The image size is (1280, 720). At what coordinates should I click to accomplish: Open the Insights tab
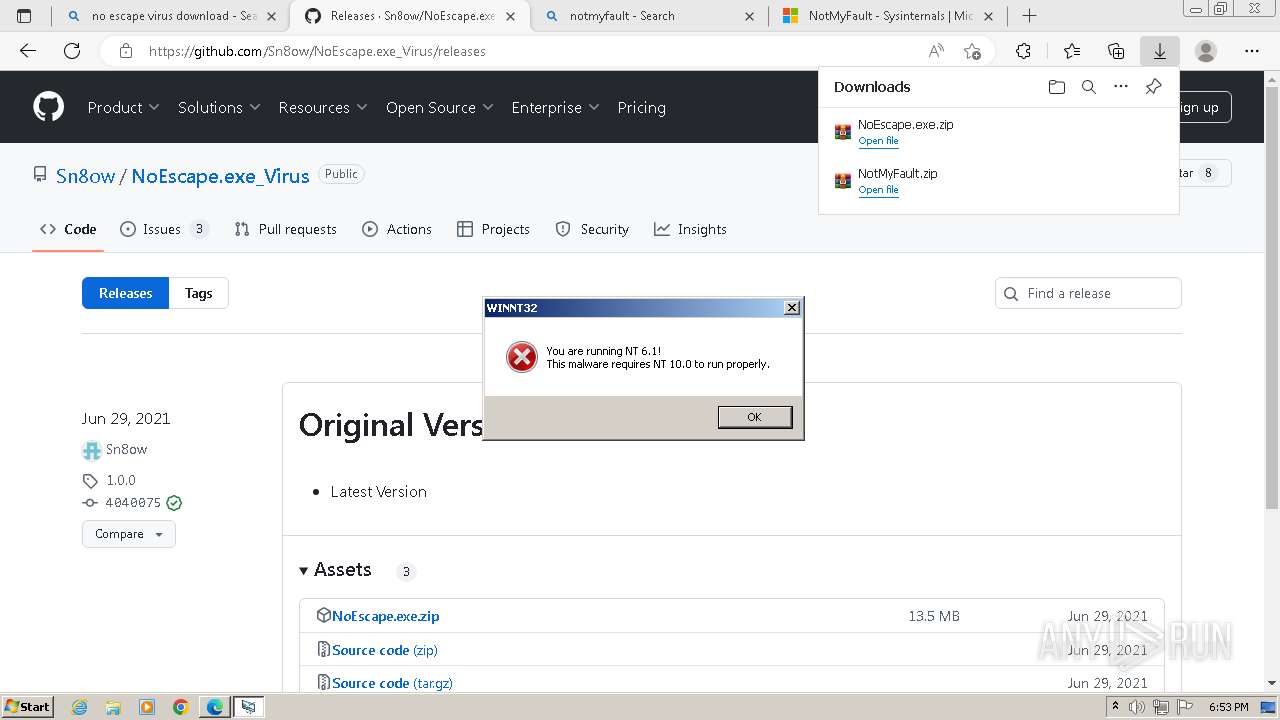[690, 229]
